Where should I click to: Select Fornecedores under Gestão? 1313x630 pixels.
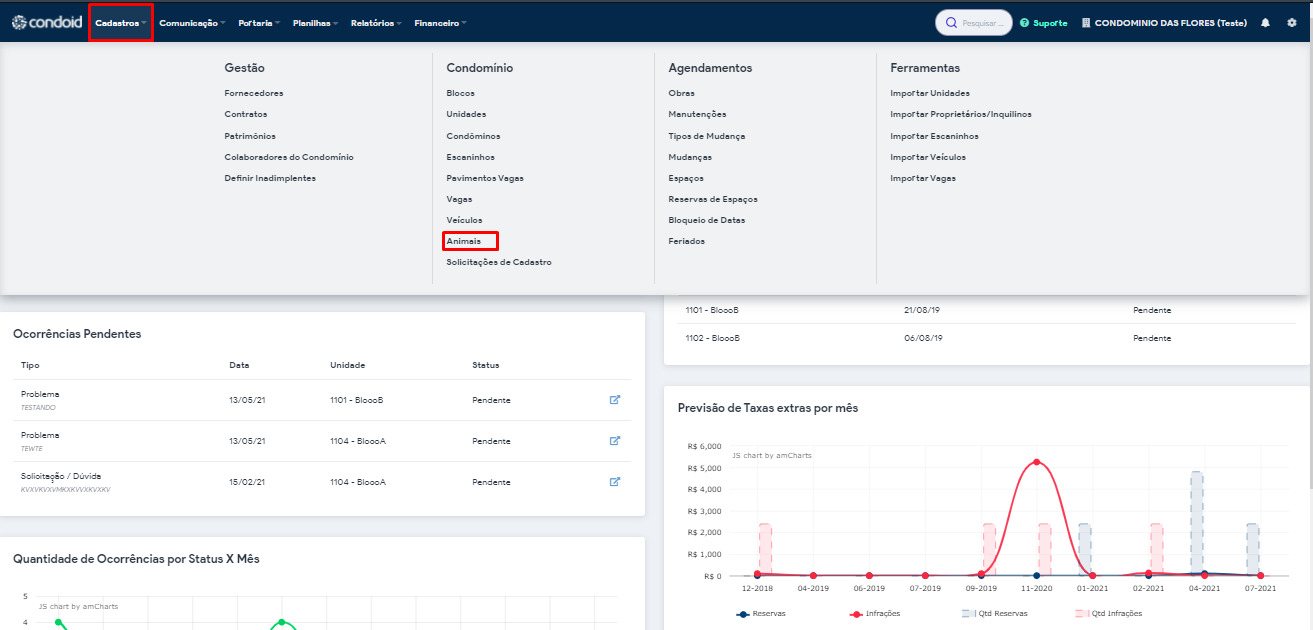click(254, 93)
